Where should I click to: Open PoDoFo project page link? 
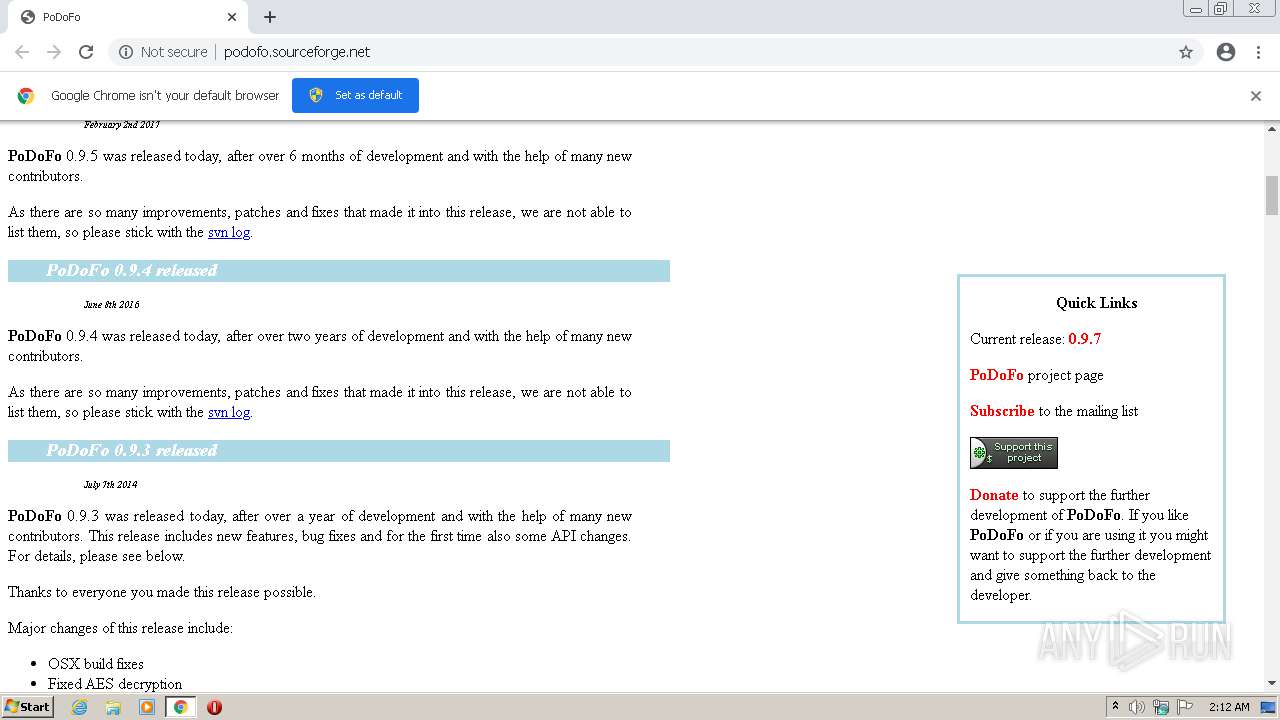coord(997,375)
